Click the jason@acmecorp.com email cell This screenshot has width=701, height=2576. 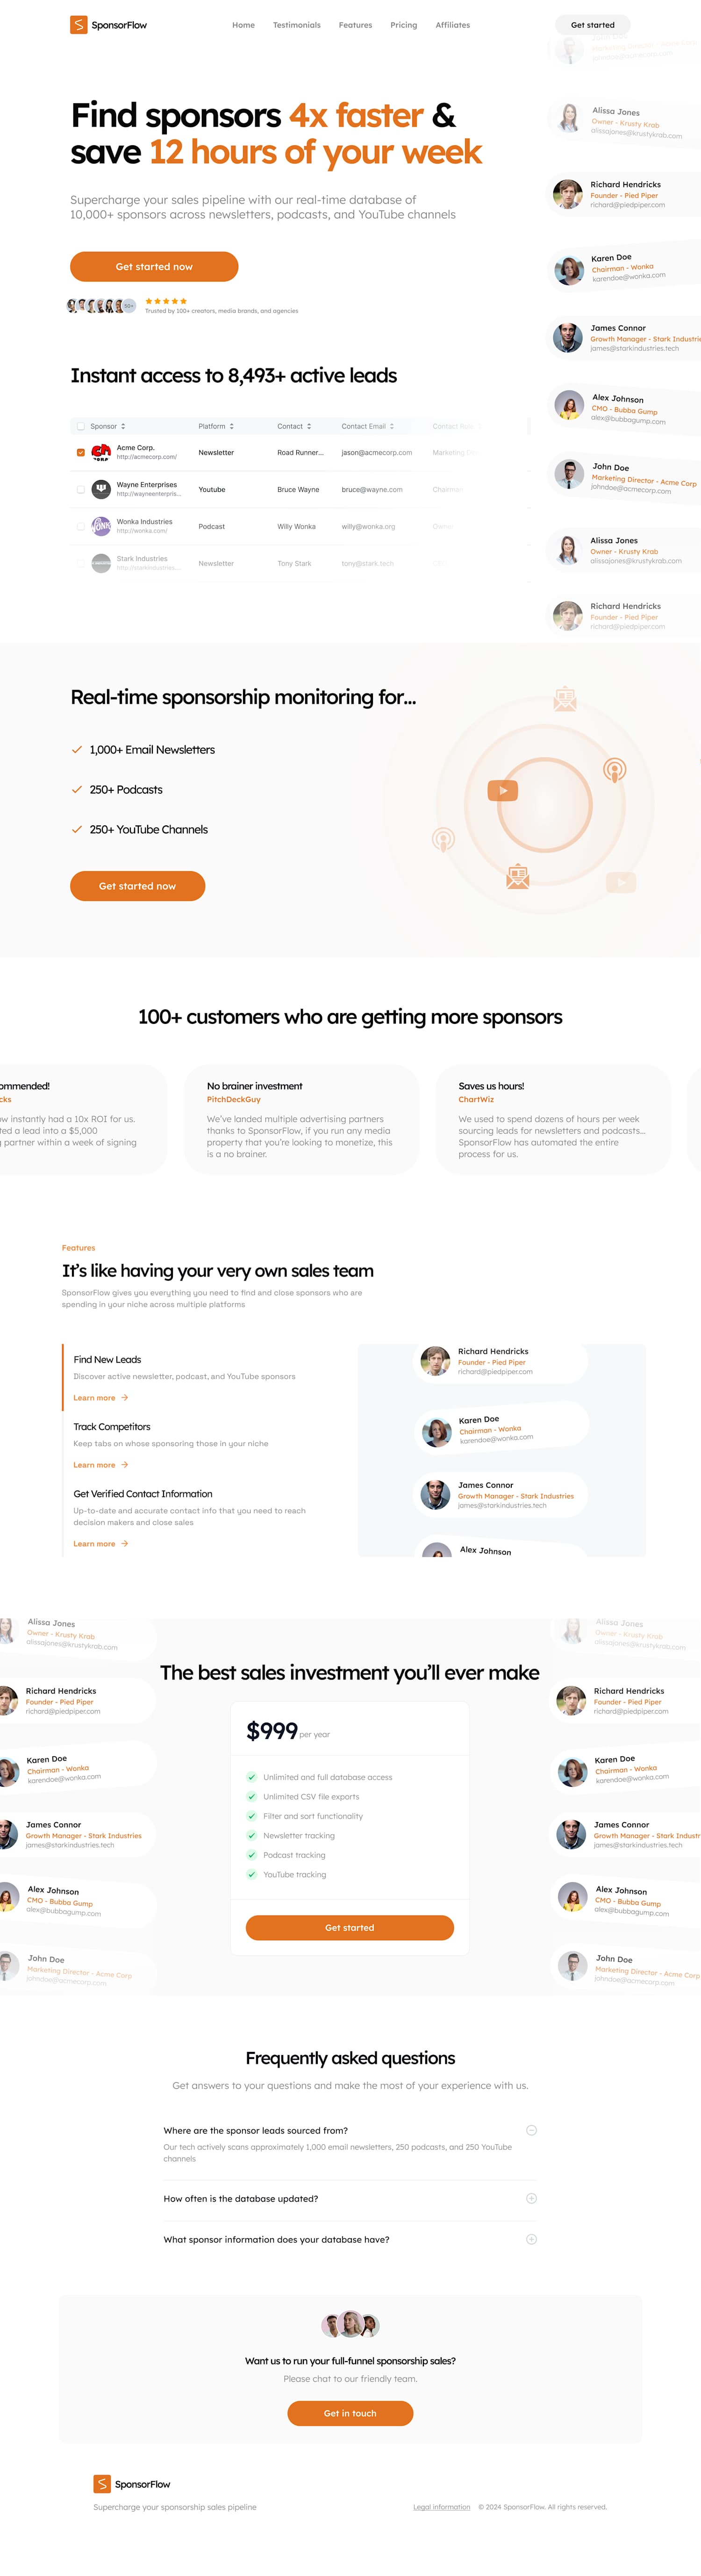pos(377,453)
